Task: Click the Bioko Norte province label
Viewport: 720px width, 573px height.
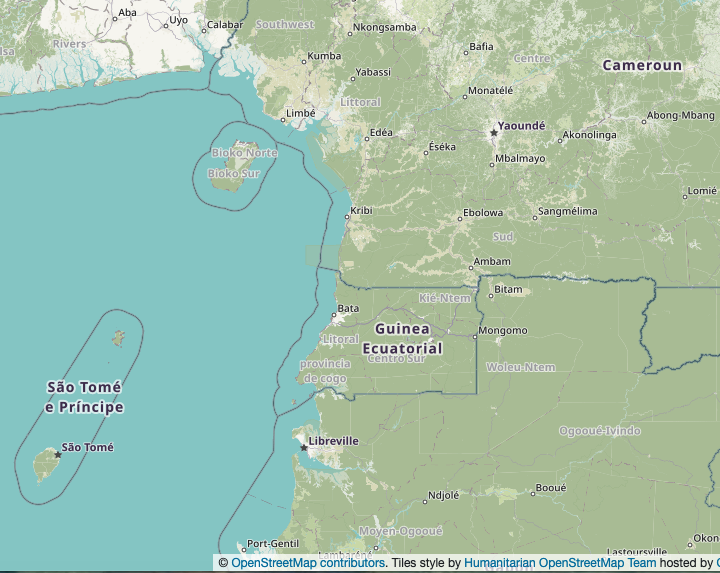Action: pyautogui.click(x=244, y=152)
